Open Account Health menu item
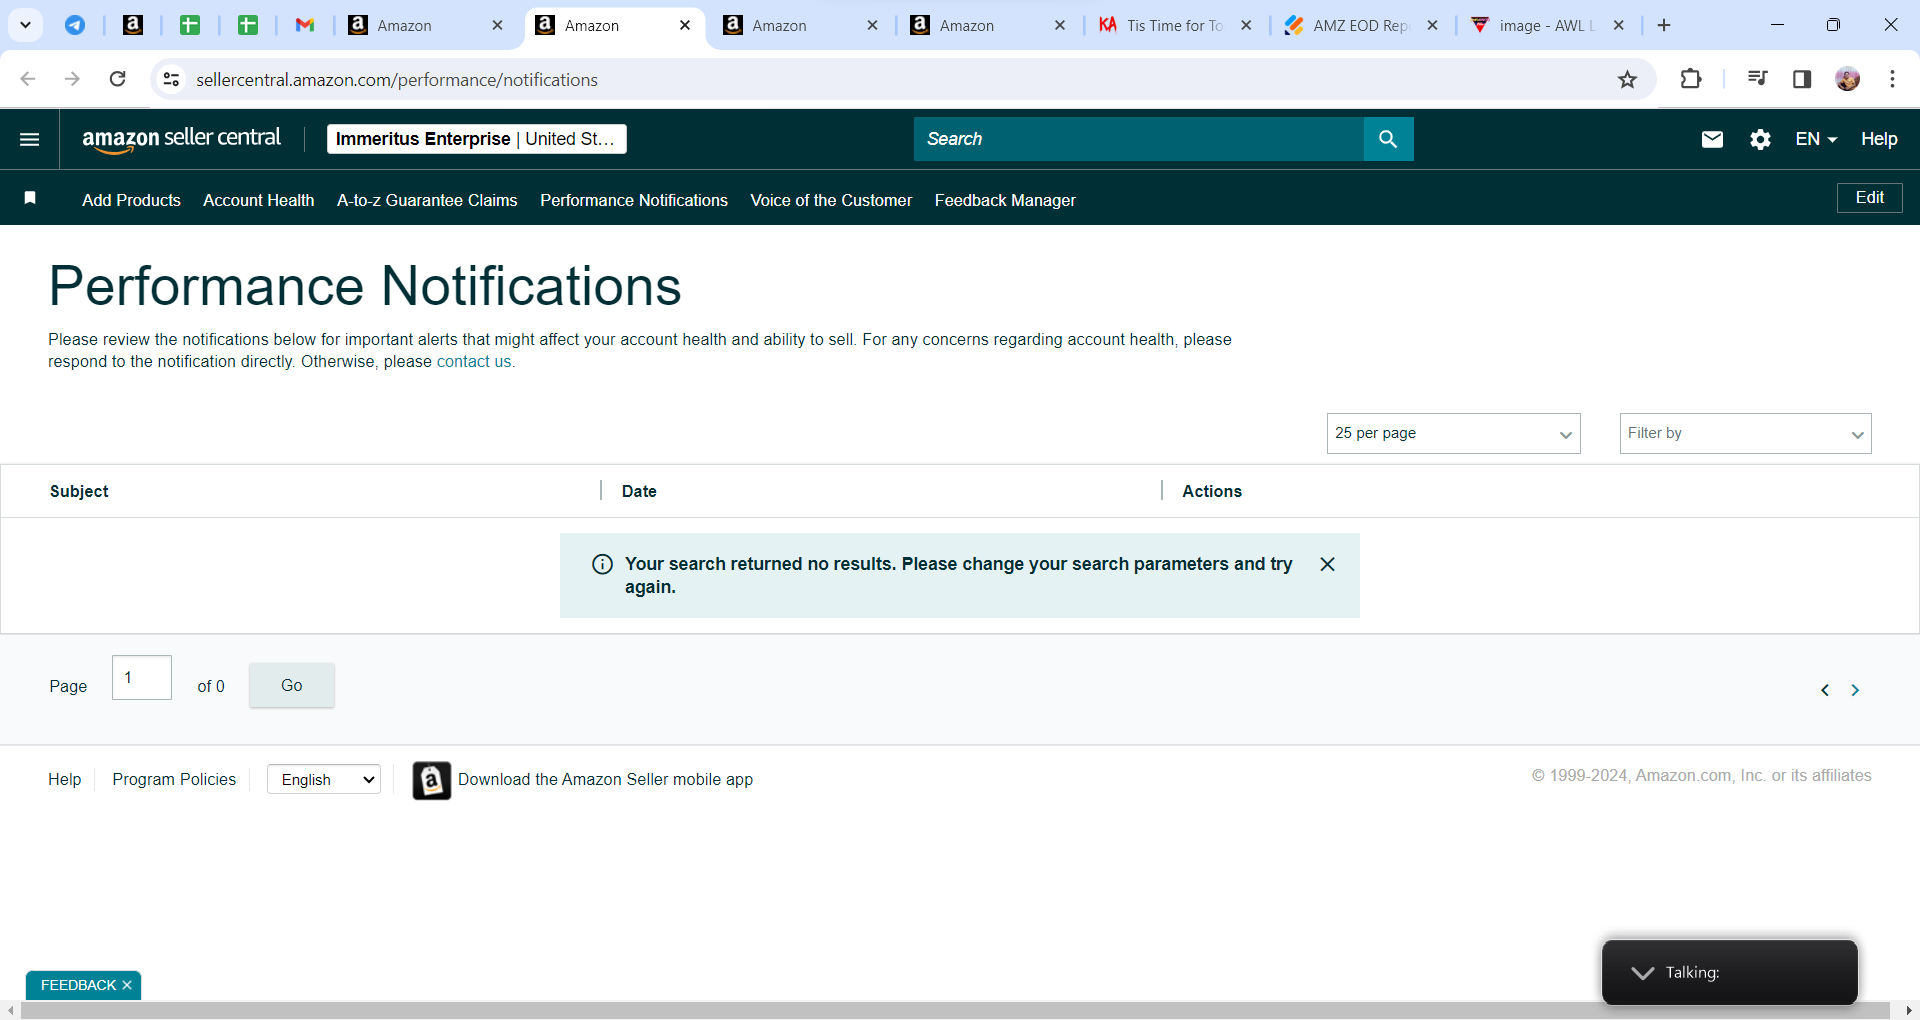The width and height of the screenshot is (1920, 1020). tap(259, 200)
